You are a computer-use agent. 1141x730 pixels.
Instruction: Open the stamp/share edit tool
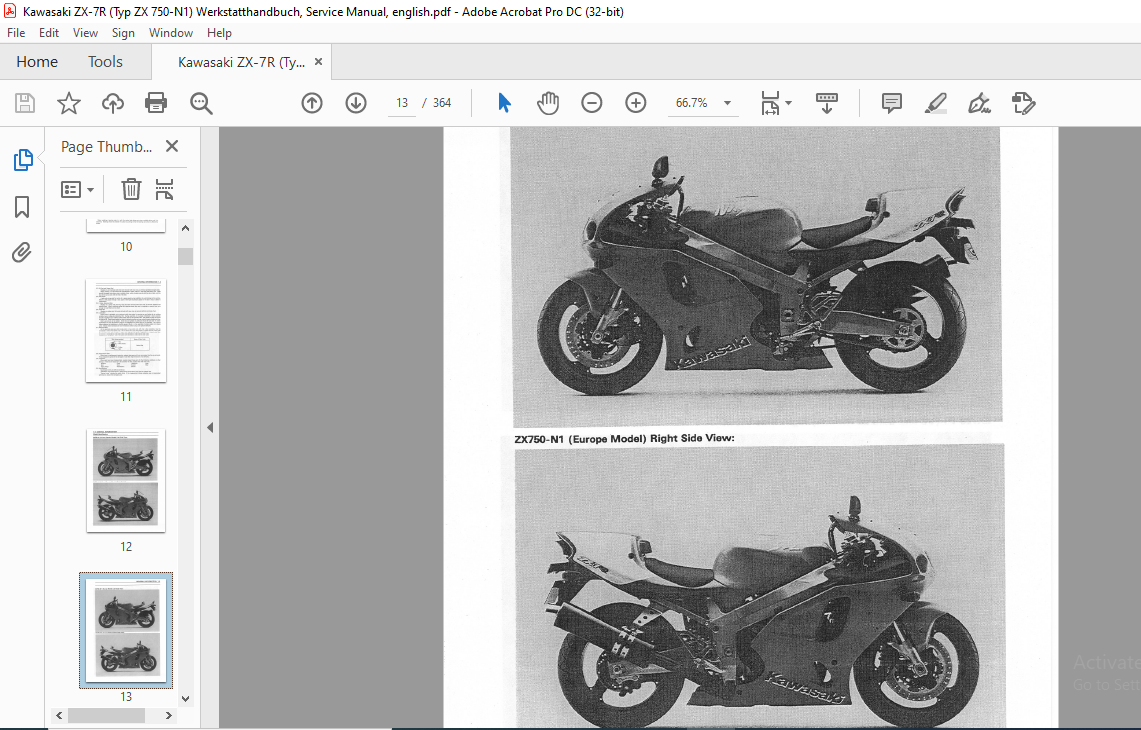[1024, 103]
